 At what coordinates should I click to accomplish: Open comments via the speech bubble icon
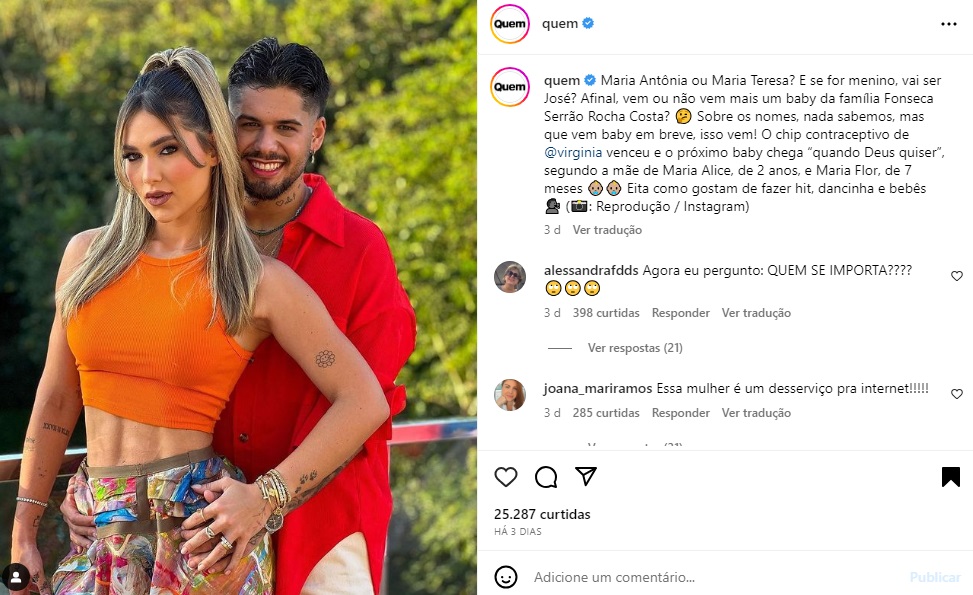(546, 476)
